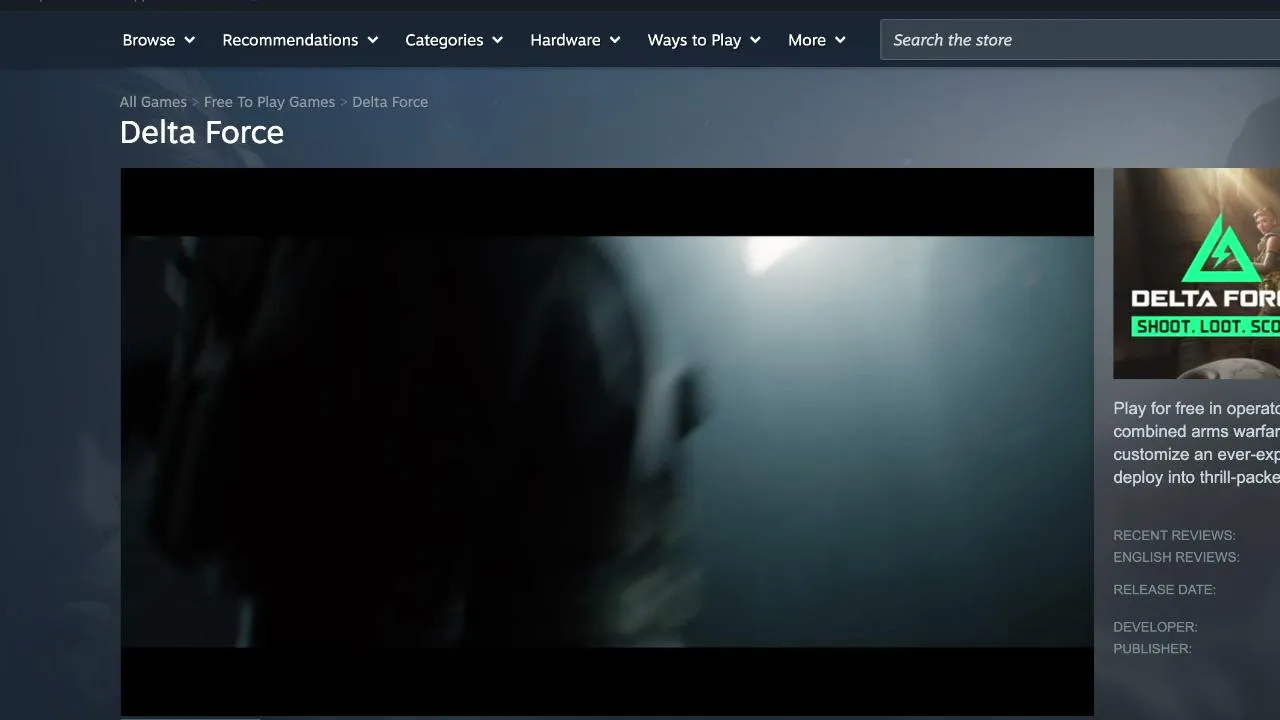The image size is (1280, 720).
Task: Select the Delta Force breadcrumb link
Action: click(x=390, y=102)
